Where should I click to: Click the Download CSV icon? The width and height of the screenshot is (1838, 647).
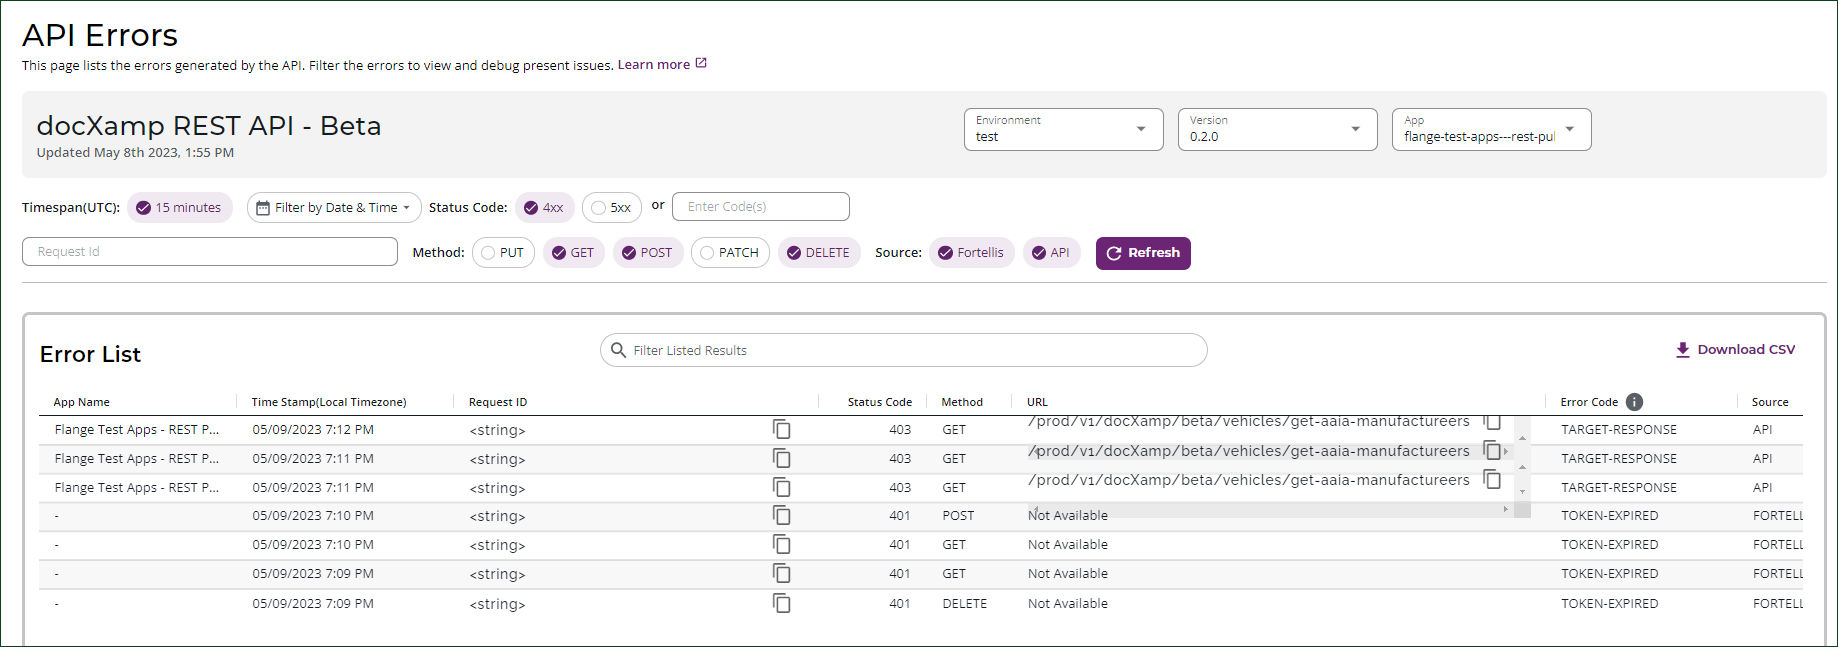[x=1682, y=350]
